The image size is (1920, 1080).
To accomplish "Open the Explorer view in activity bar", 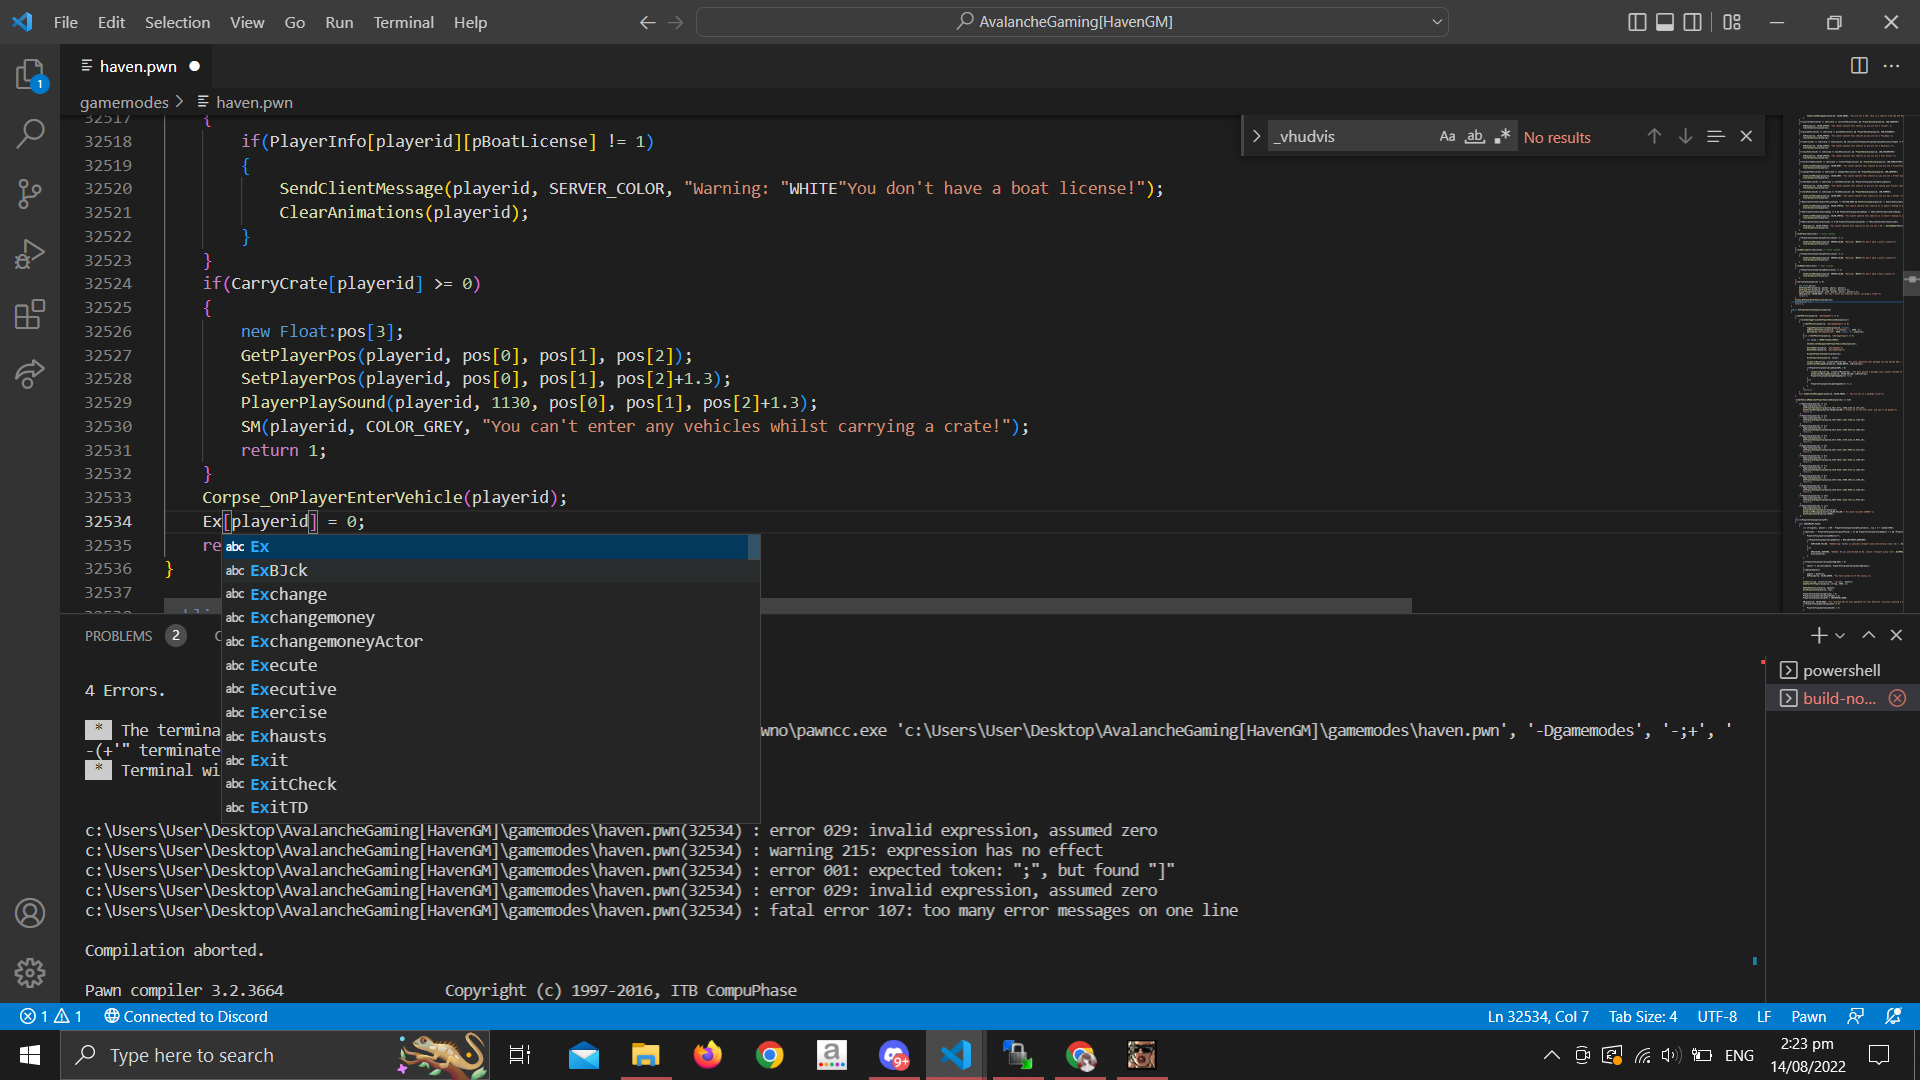I will [x=30, y=75].
